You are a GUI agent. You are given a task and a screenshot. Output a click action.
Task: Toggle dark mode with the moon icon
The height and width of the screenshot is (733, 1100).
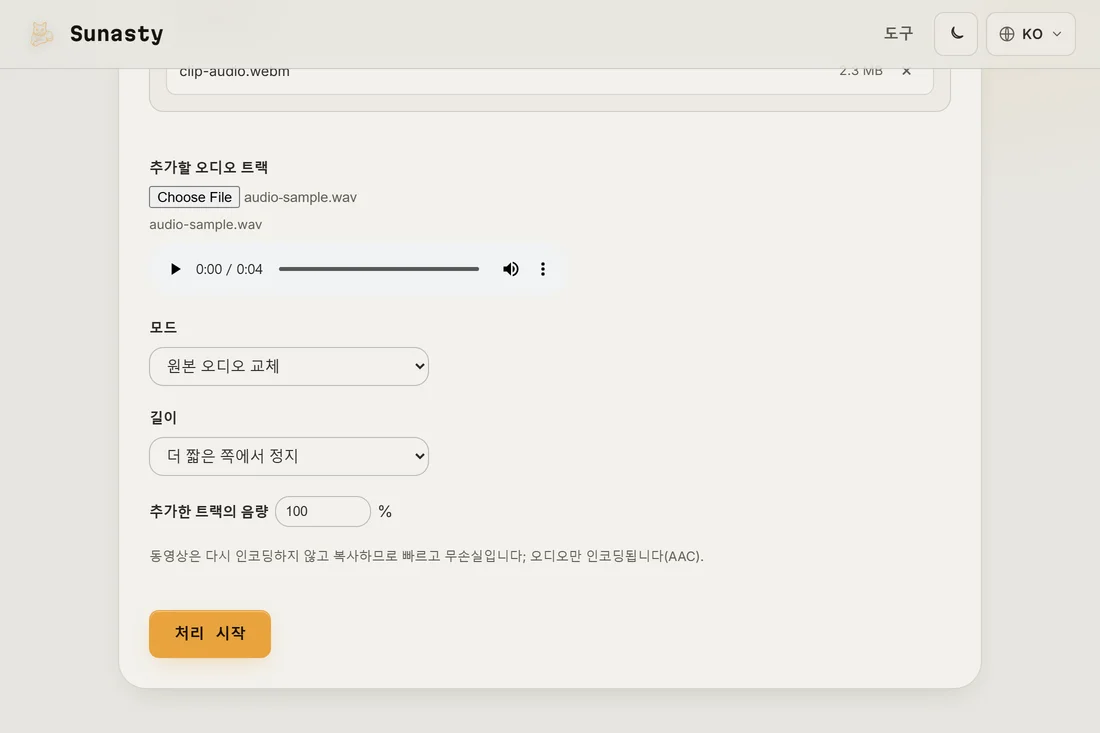[x=955, y=34]
